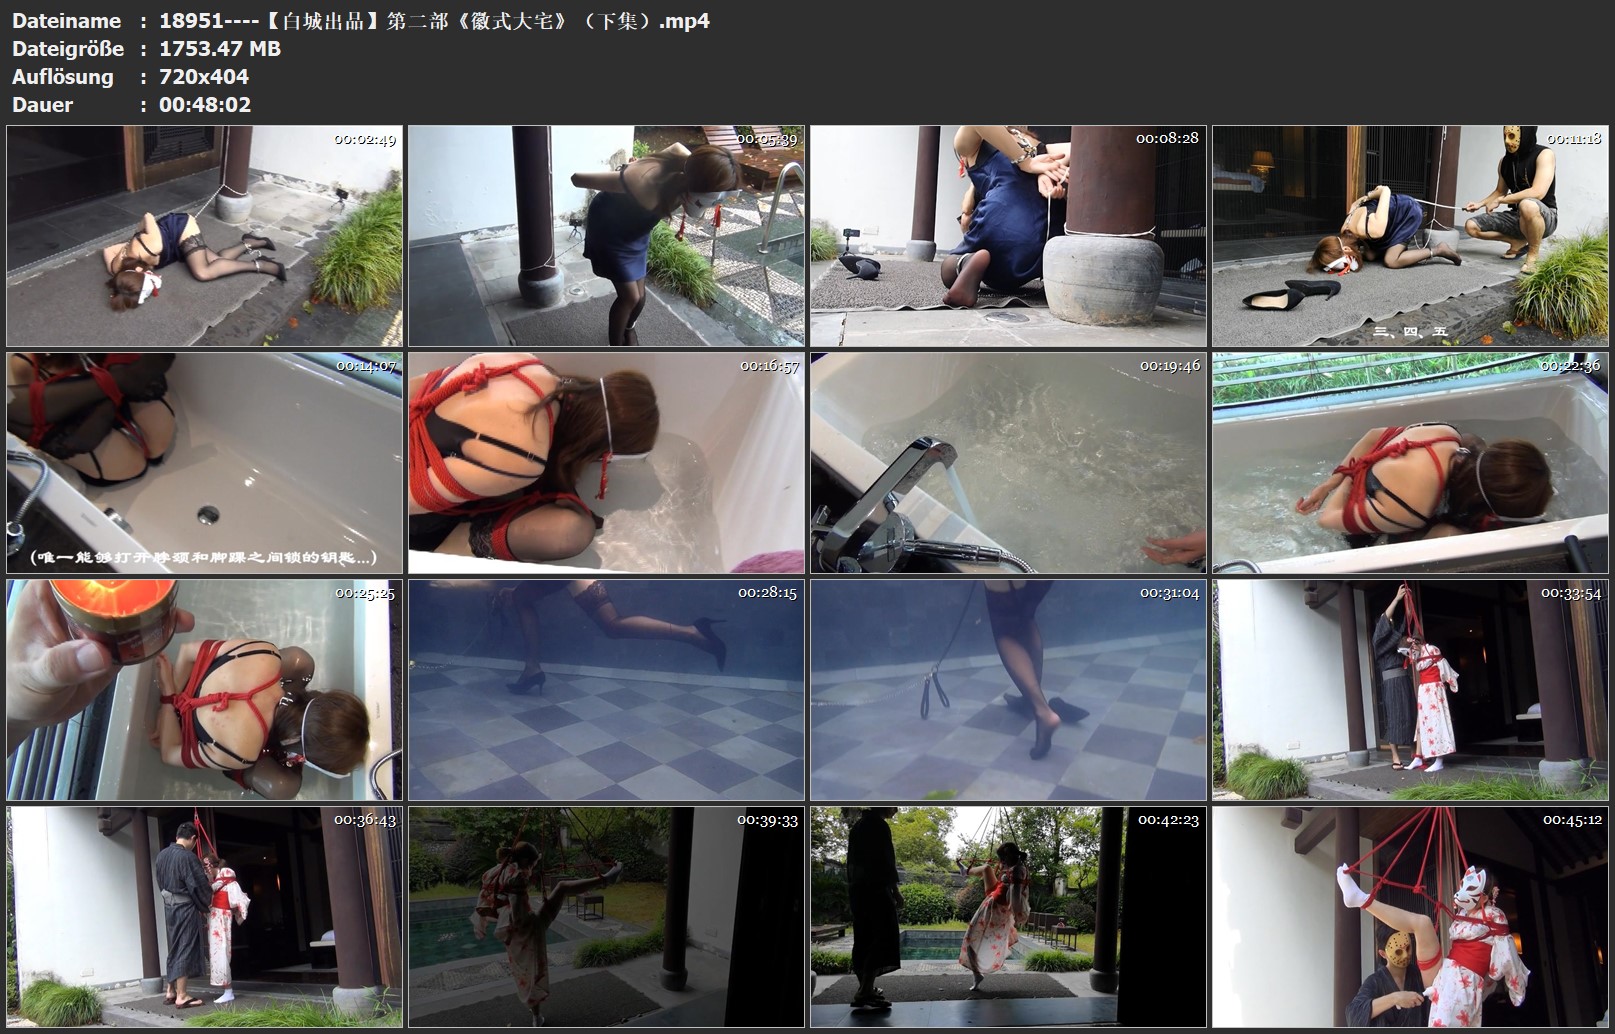Screen dimensions: 1615x1034
Task: Select the Dateigröße value 1753.47 MB
Action: [x=220, y=49]
